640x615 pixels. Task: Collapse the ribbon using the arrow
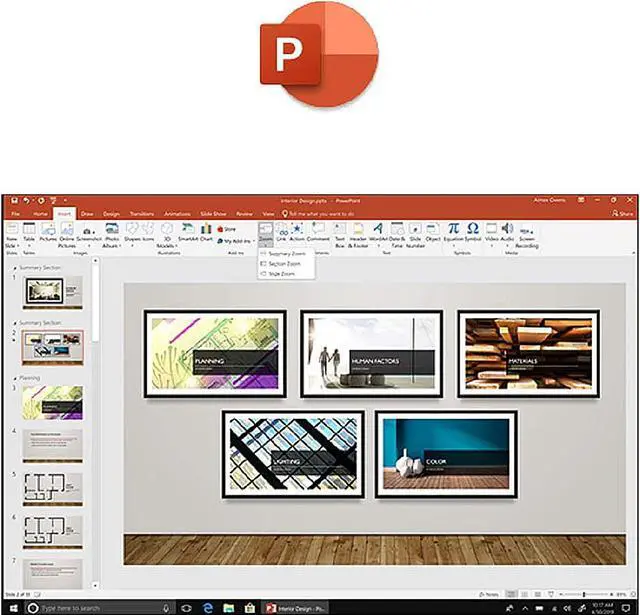click(x=633, y=253)
